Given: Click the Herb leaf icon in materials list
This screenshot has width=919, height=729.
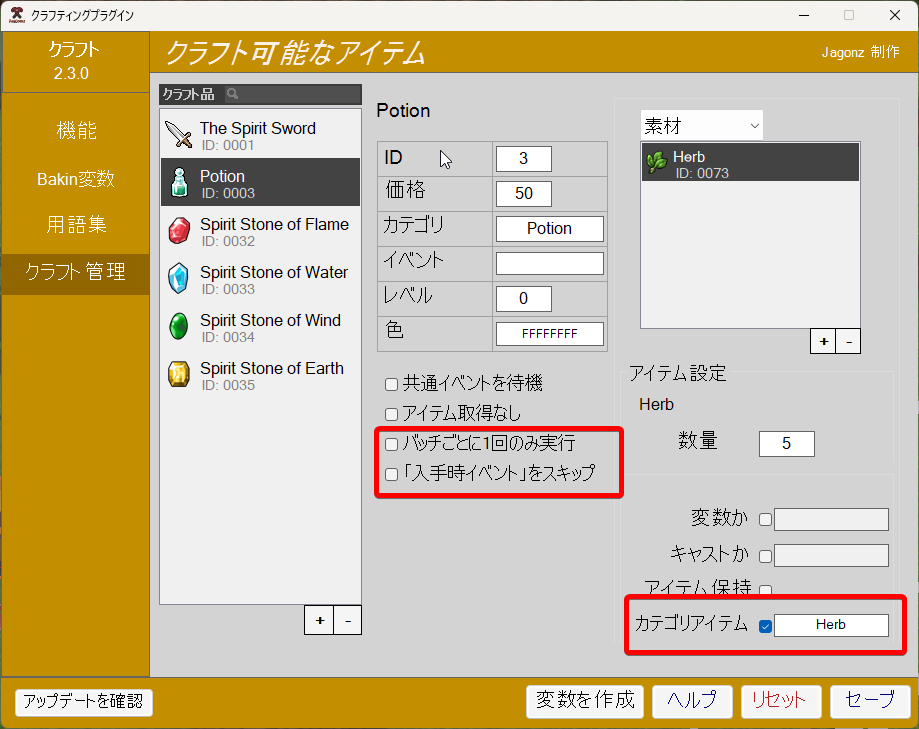Looking at the screenshot, I should coord(657,162).
